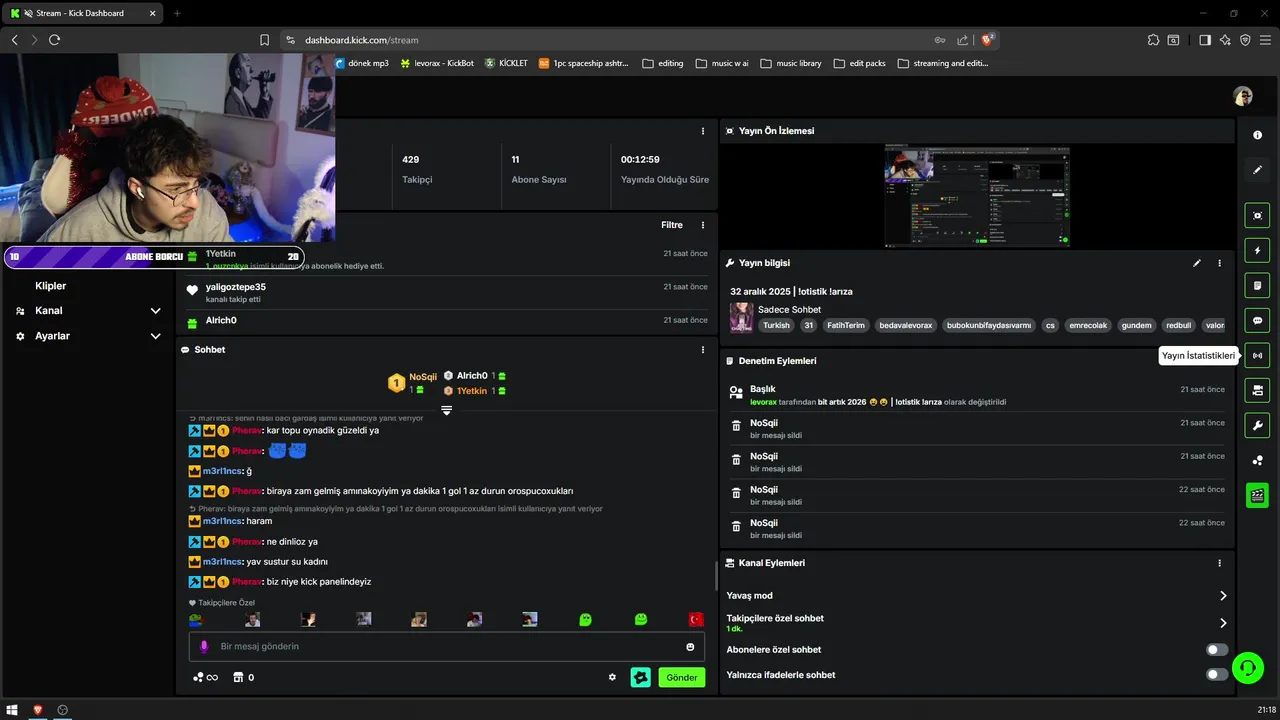The image size is (1280, 720).
Task: Open the music library bookmark folder
Action: pos(791,63)
